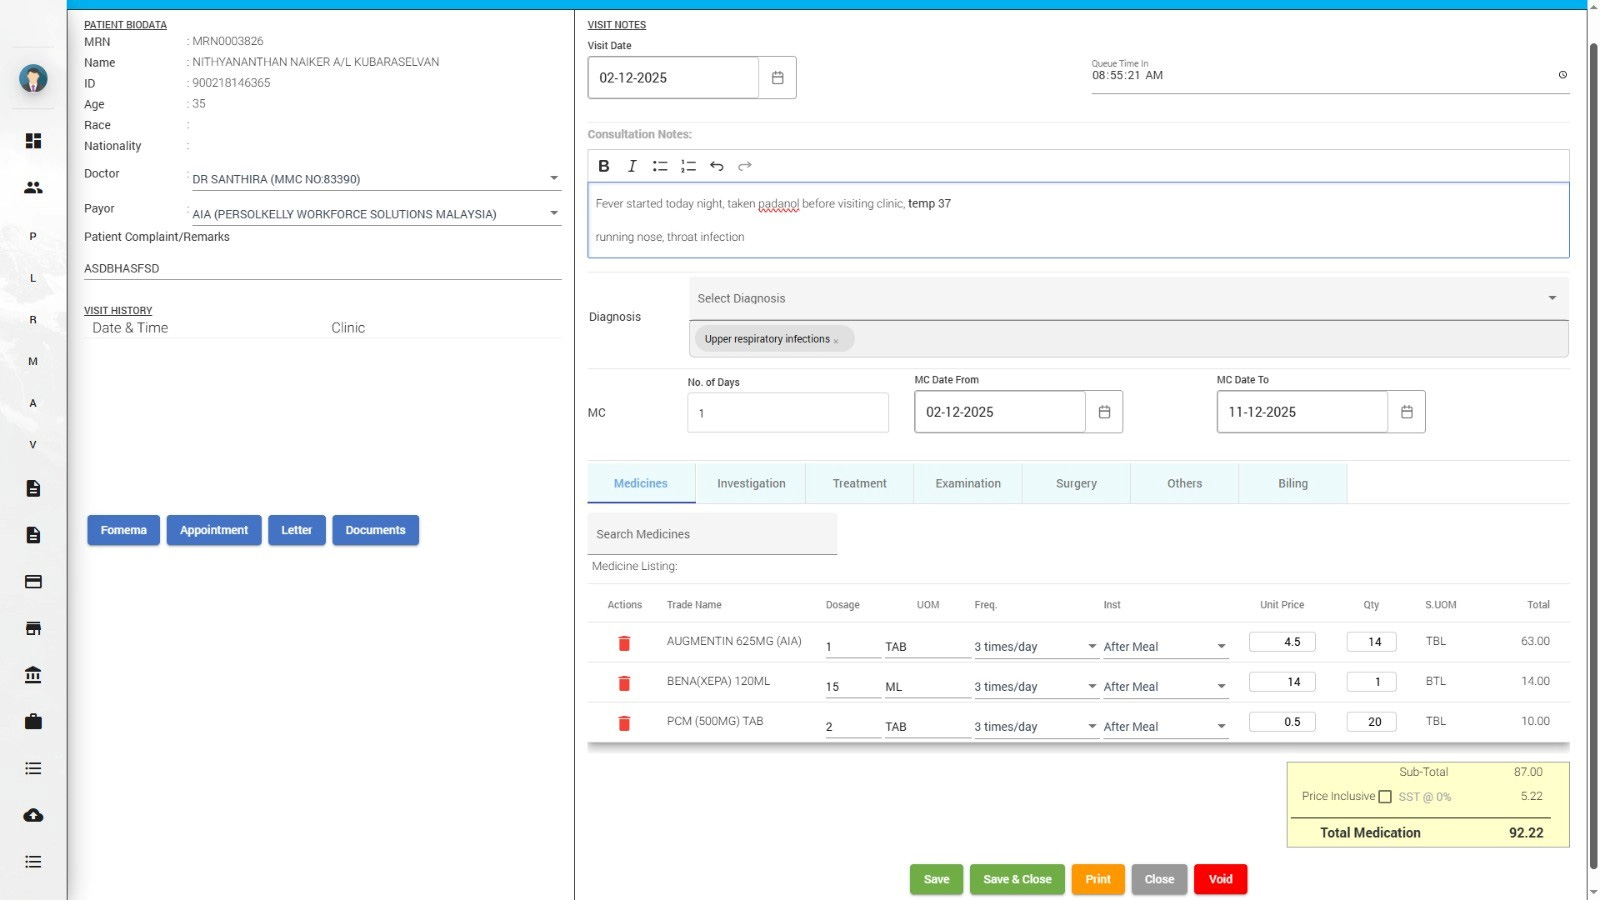Remove the Upper respiratory infections tag
Image resolution: width=1600 pixels, height=900 pixels.
[x=836, y=341]
